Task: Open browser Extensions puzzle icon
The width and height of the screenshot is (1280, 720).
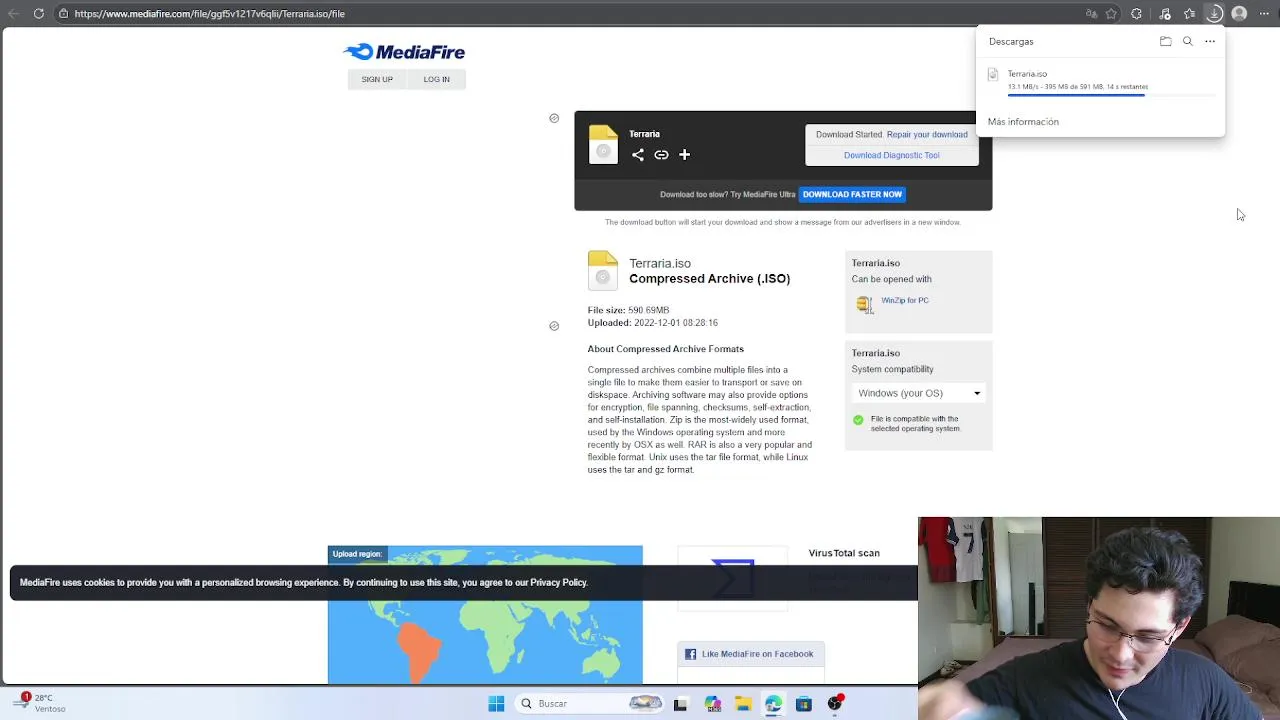Action: click(1136, 13)
